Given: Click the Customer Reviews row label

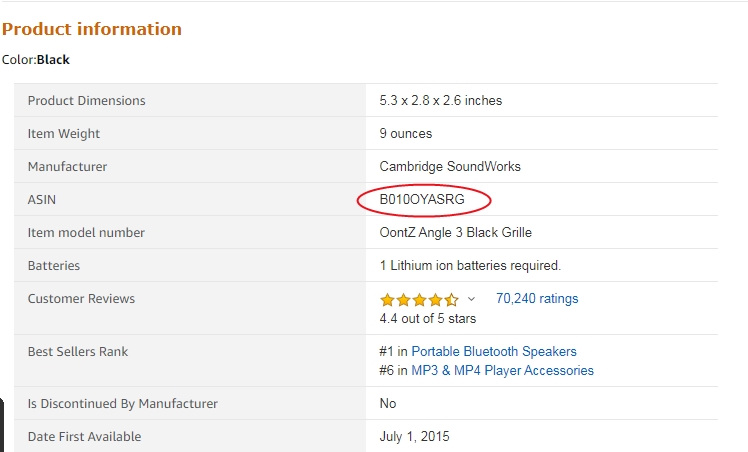Looking at the screenshot, I should coord(81,298).
